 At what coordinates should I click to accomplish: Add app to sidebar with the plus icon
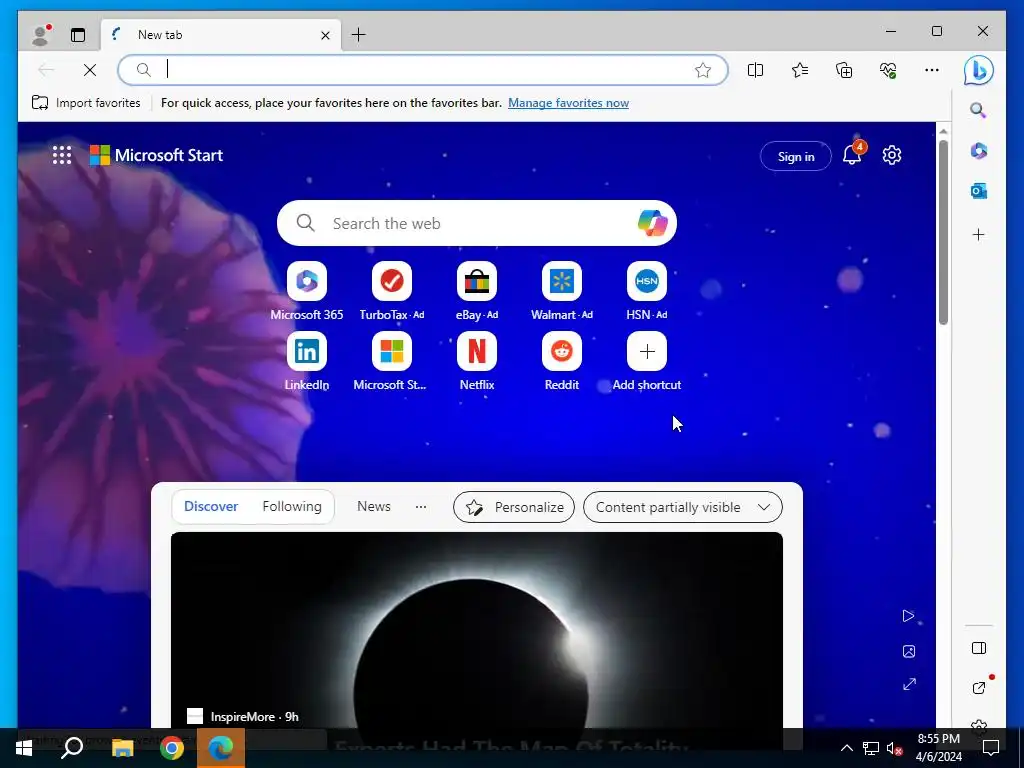(978, 234)
